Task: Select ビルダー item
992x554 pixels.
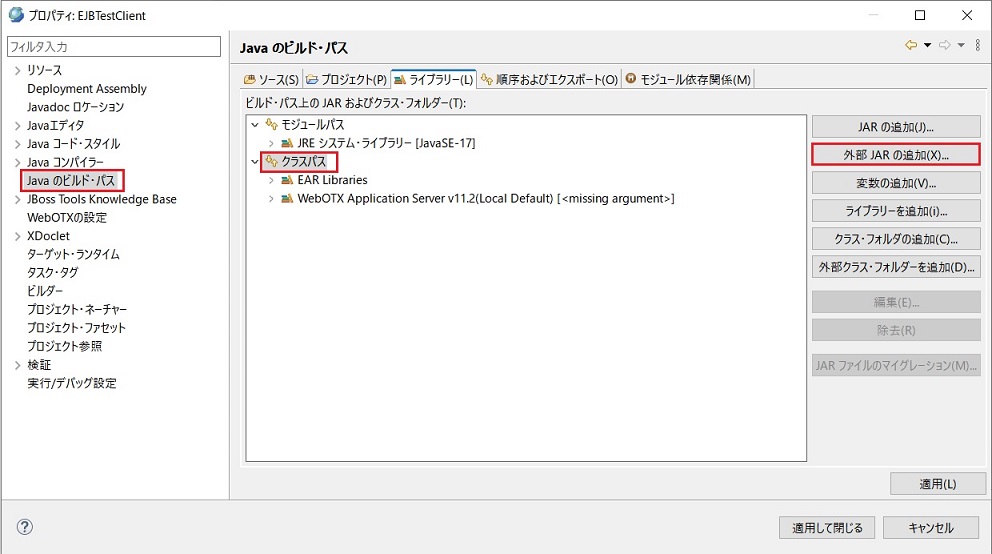Action: click(x=44, y=291)
